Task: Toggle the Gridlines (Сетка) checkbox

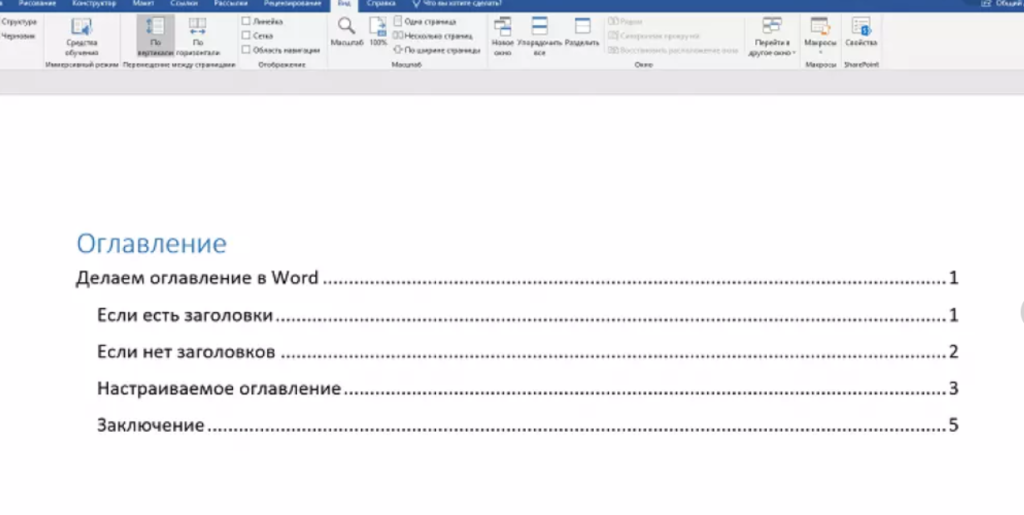Action: [x=246, y=35]
